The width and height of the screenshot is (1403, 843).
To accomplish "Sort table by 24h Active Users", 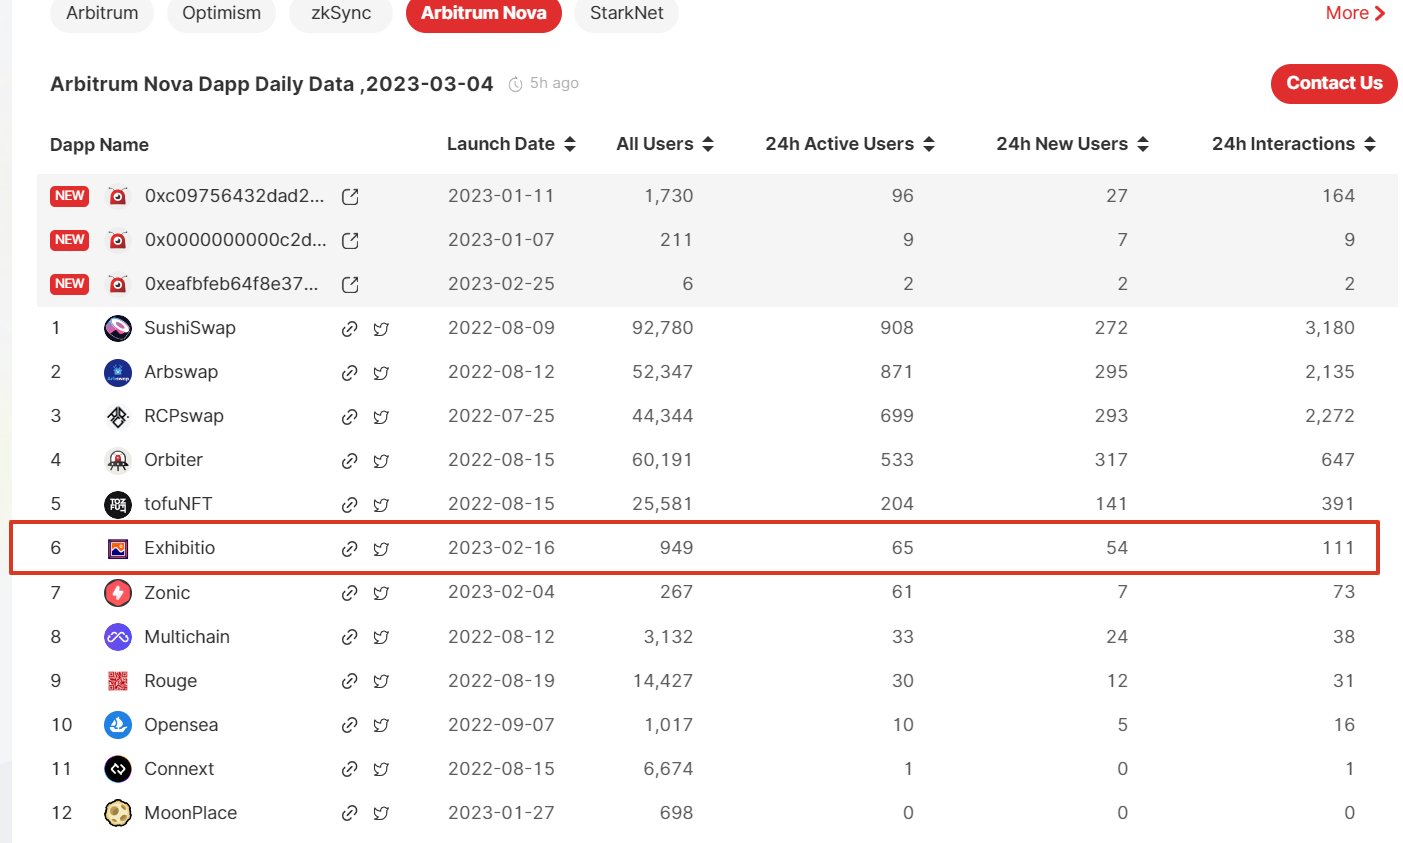I will click(x=929, y=144).
